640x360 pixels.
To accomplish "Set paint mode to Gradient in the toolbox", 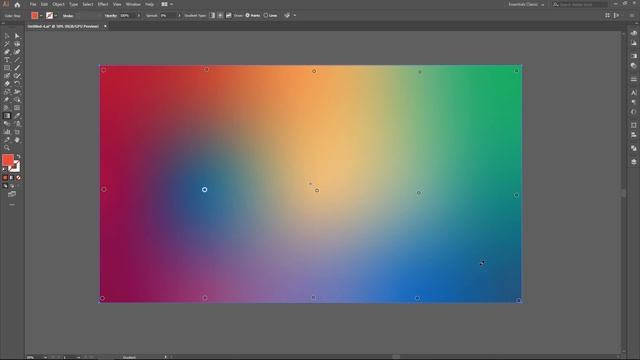I will coord(12,178).
